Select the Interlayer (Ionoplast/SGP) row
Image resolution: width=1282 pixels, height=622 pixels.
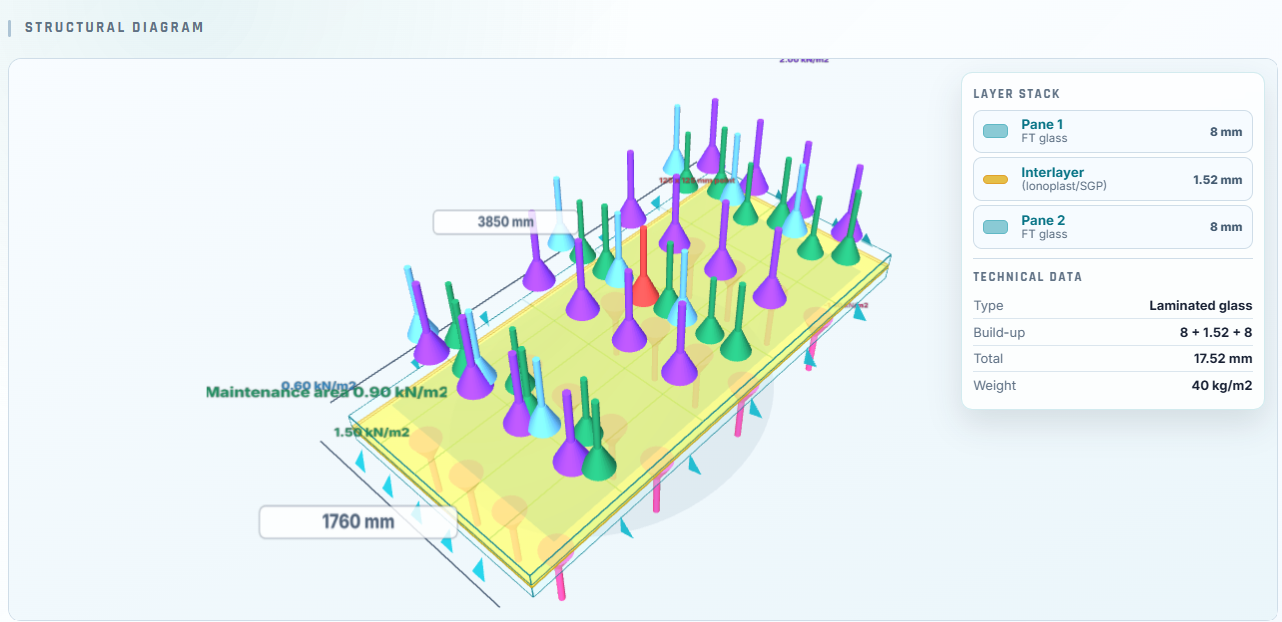point(1112,179)
